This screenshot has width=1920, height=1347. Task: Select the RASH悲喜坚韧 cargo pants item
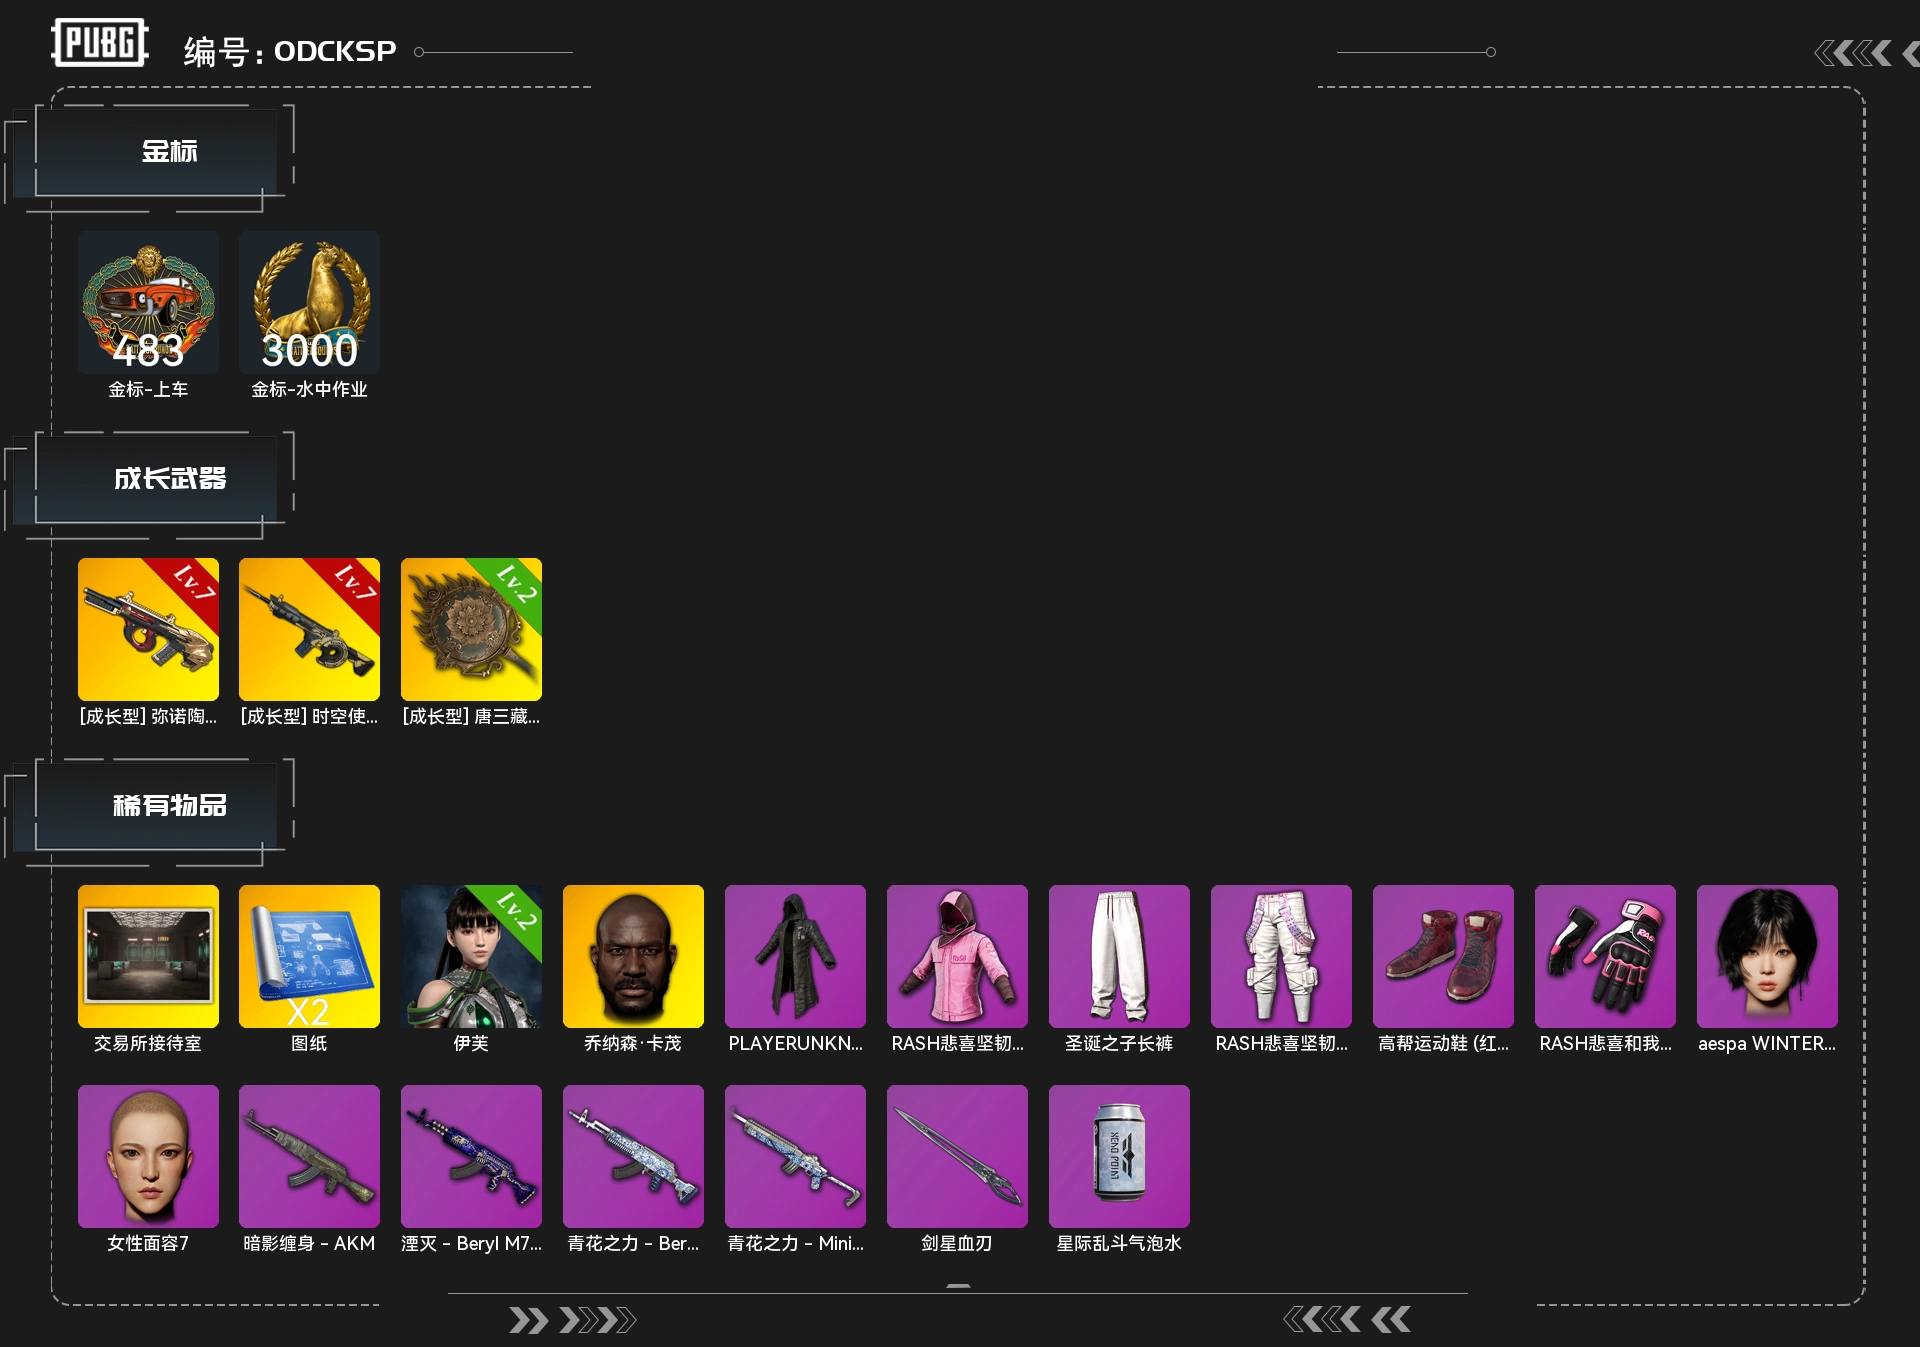[x=1281, y=956]
